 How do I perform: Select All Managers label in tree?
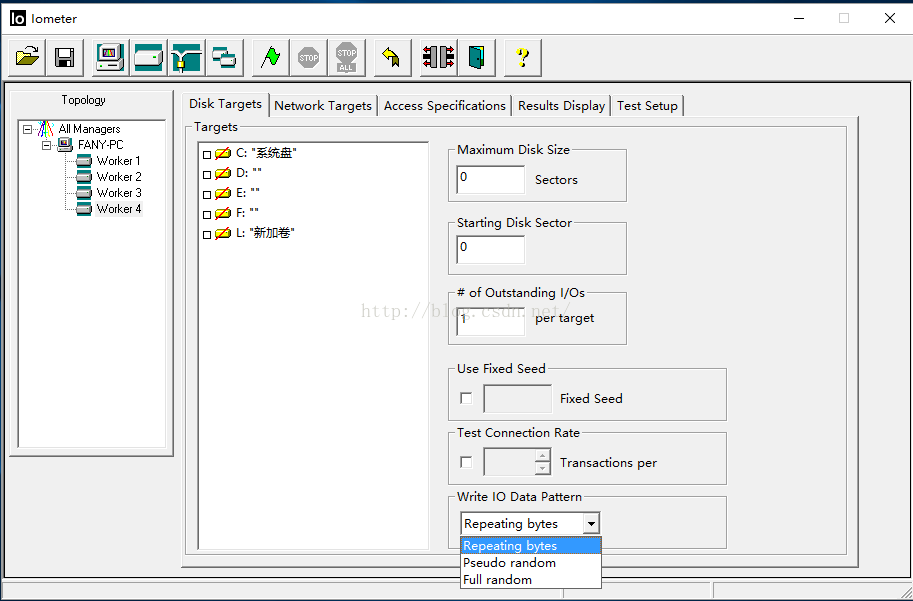pyautogui.click(x=89, y=129)
